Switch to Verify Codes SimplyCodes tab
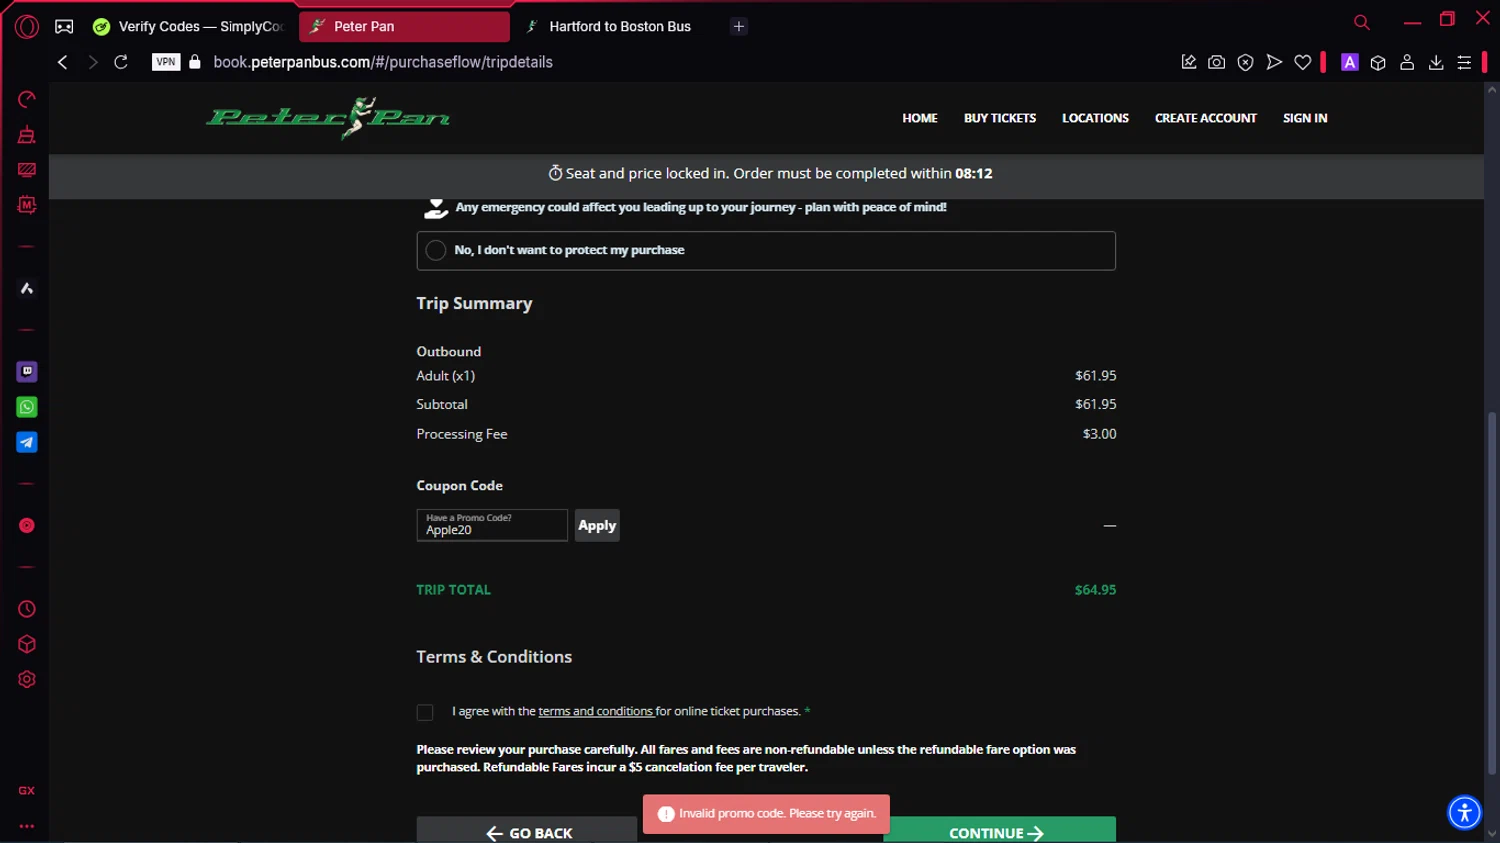The image size is (1500, 843). click(x=191, y=27)
